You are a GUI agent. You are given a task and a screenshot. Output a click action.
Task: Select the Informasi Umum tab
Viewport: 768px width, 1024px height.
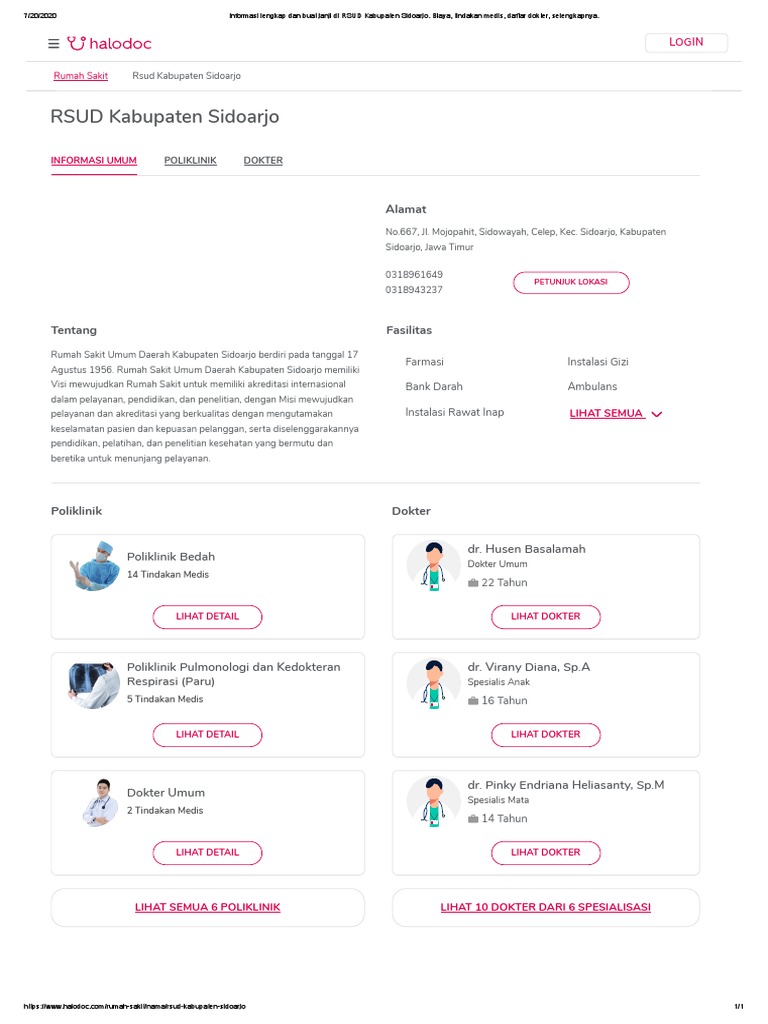pos(94,160)
